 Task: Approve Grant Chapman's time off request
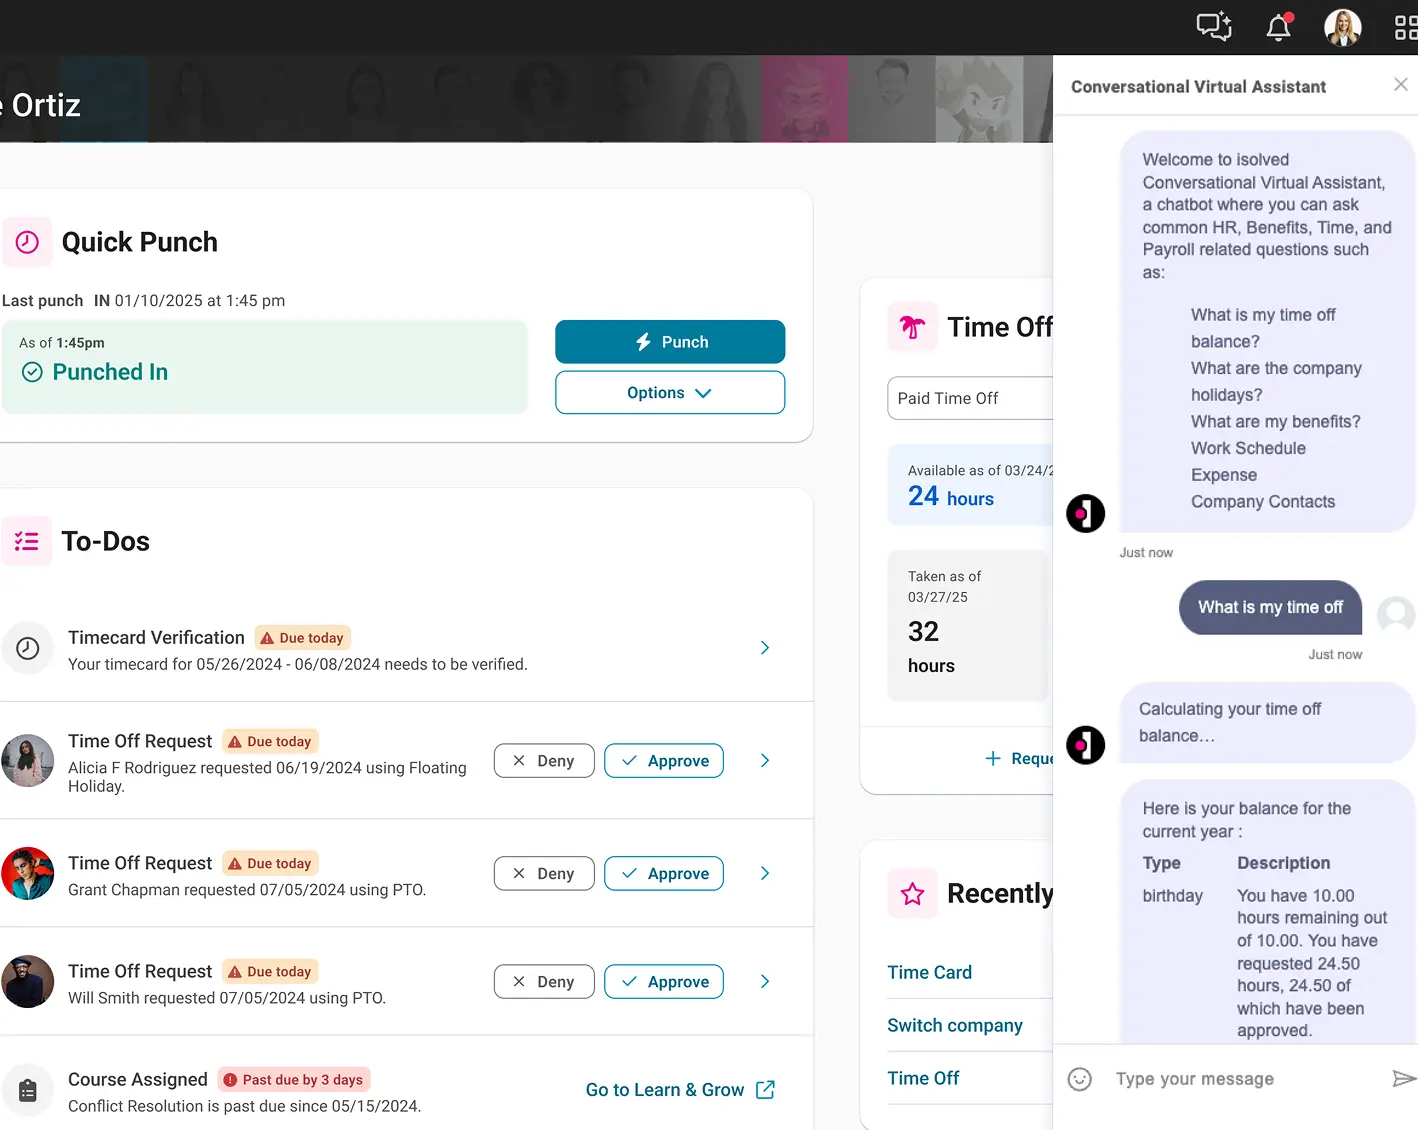(663, 873)
